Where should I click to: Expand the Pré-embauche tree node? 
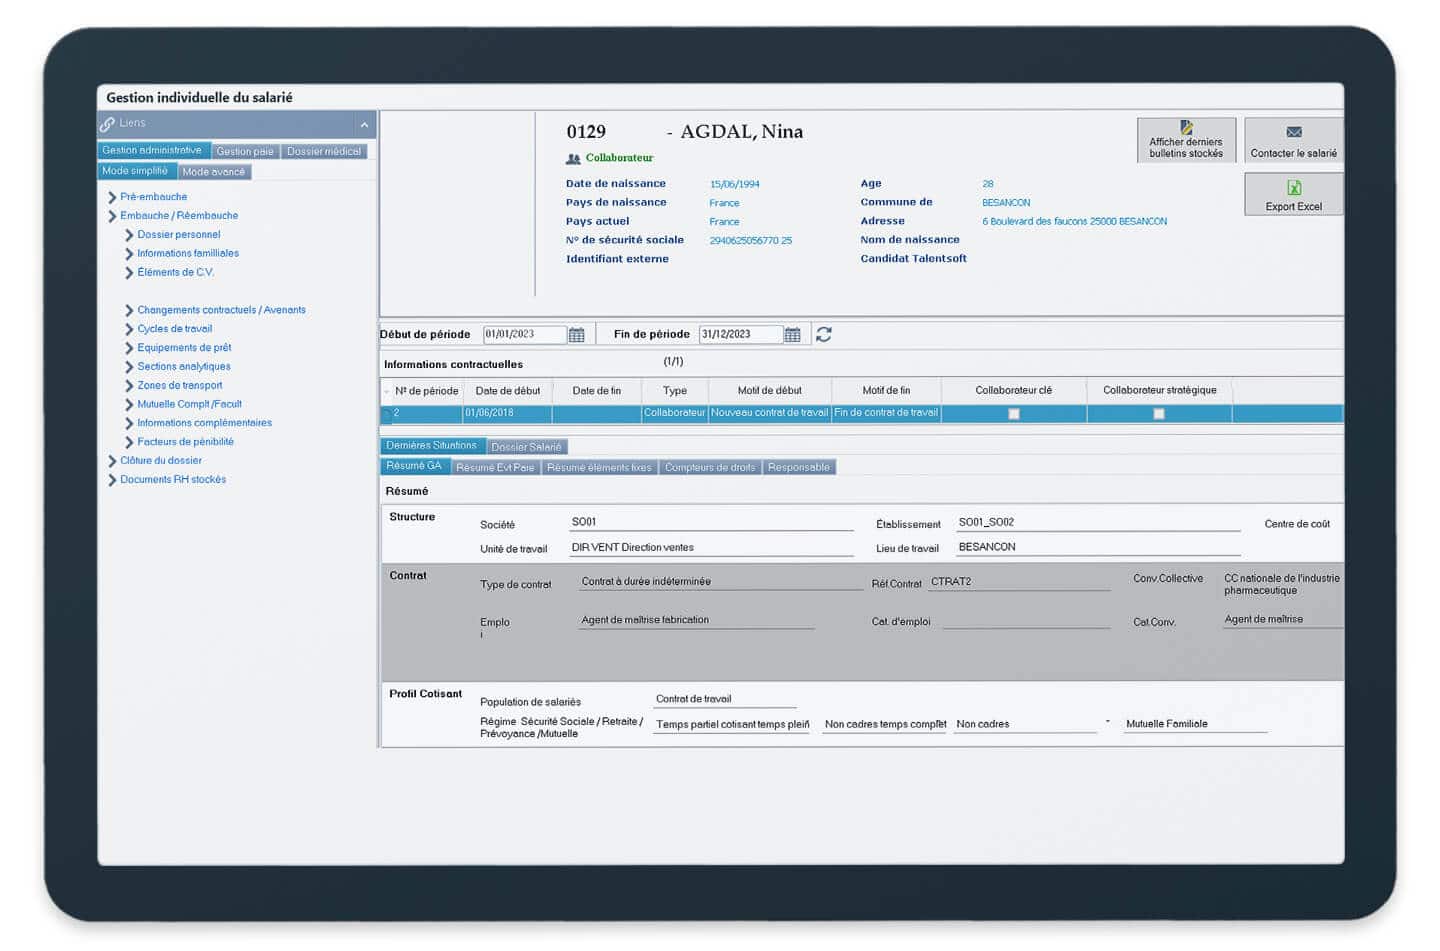point(112,197)
